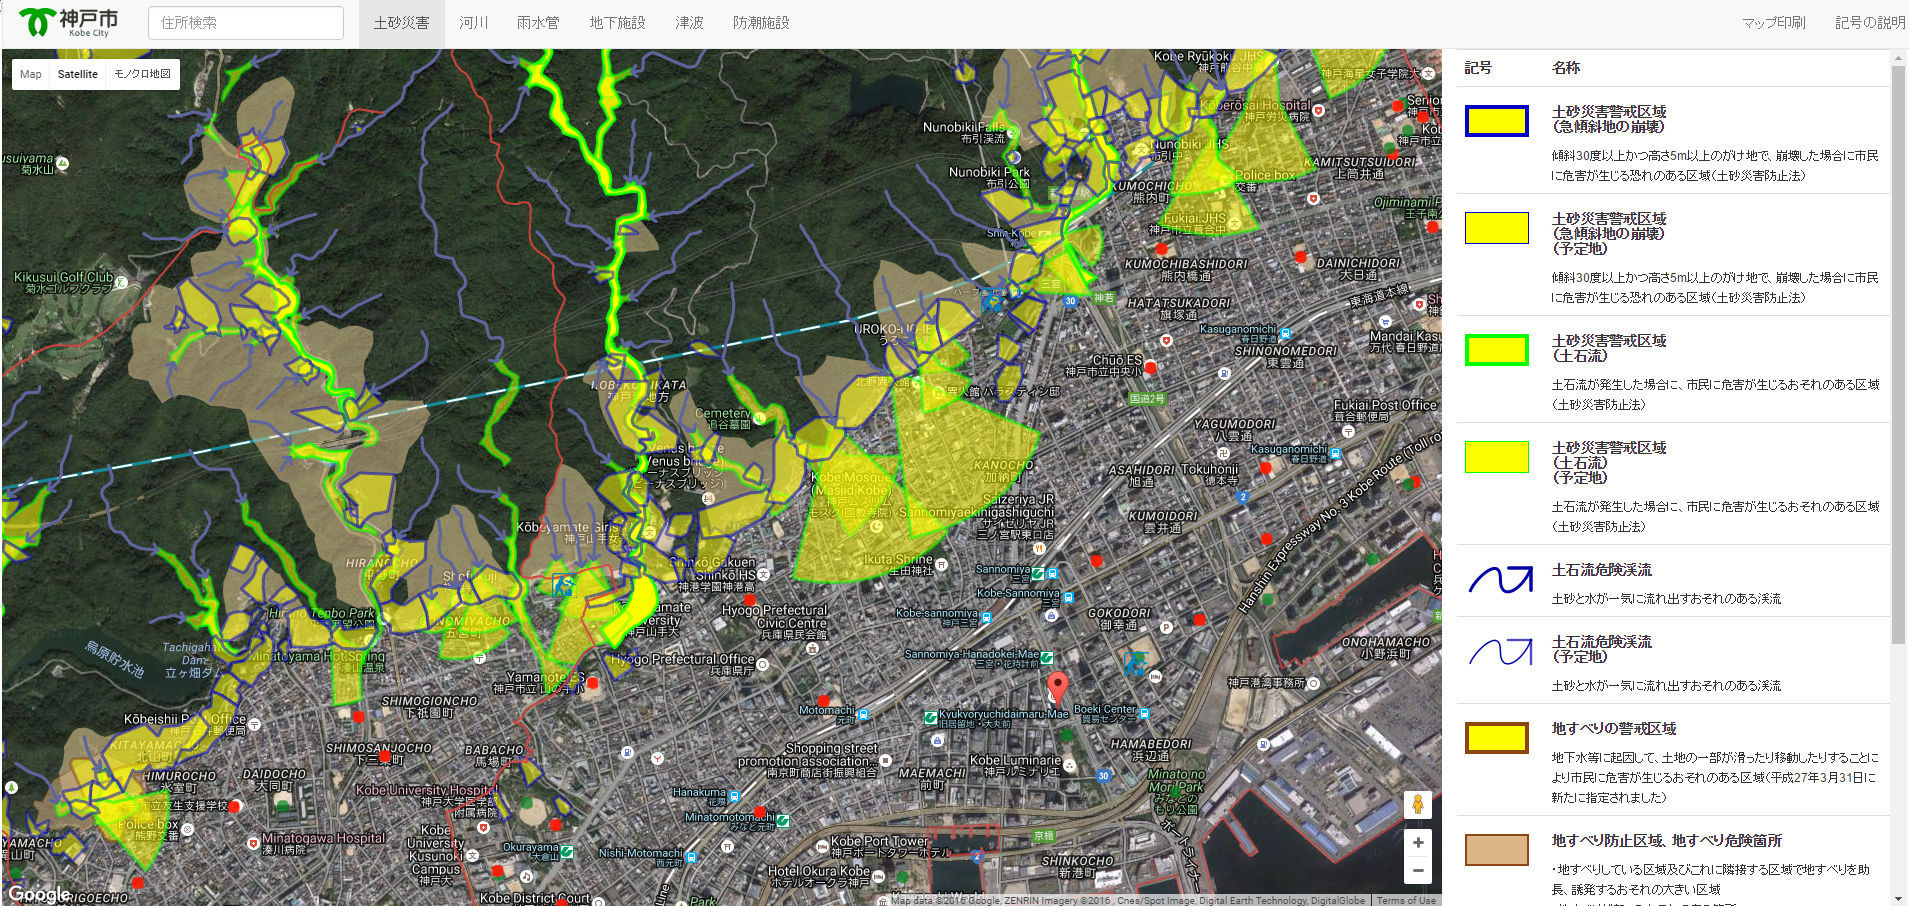This screenshot has height=906, width=1909.
Task: Select the 雨水管 tab
Action: (538, 22)
